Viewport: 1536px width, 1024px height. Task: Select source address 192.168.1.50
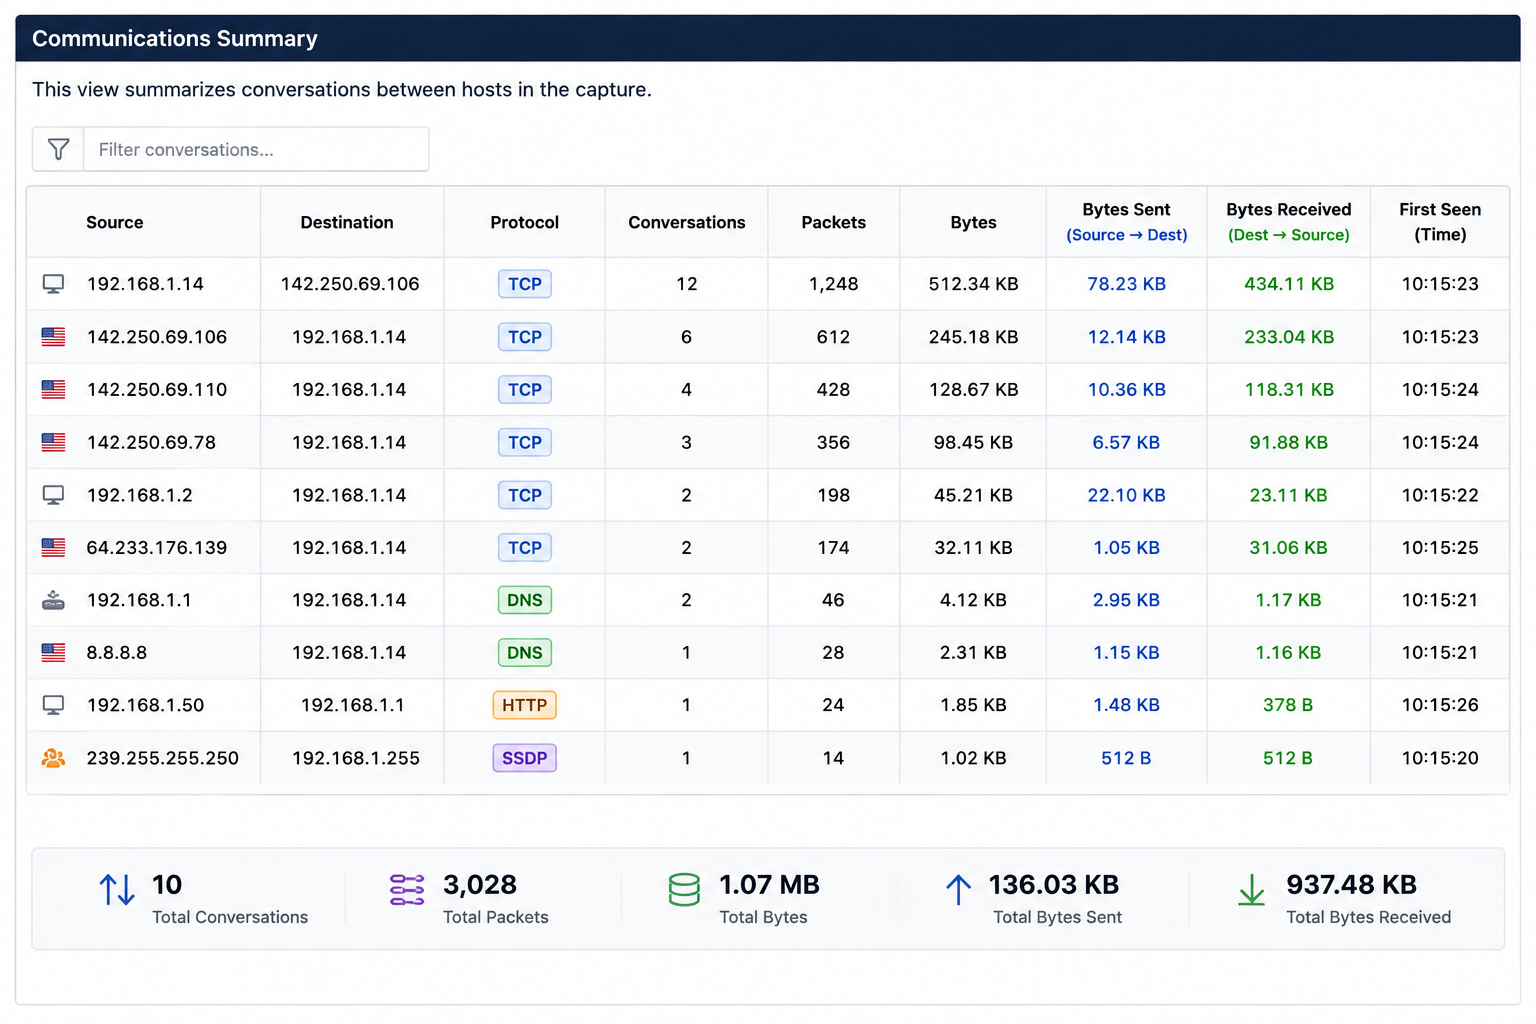tap(145, 705)
